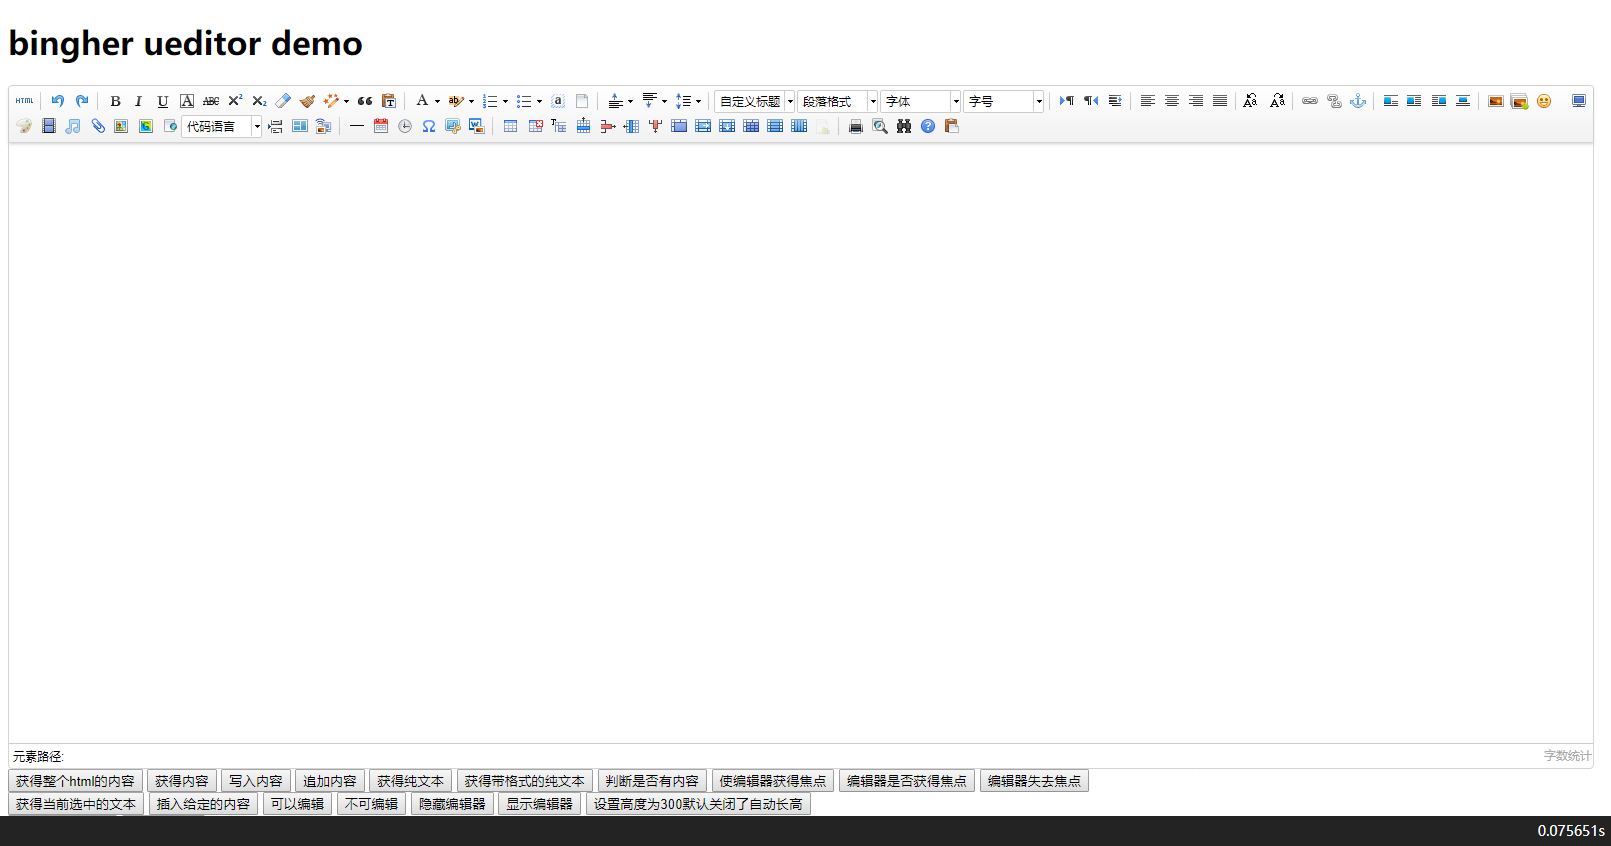1611x846 pixels.
Task: Insert an anchor
Action: point(1357,101)
